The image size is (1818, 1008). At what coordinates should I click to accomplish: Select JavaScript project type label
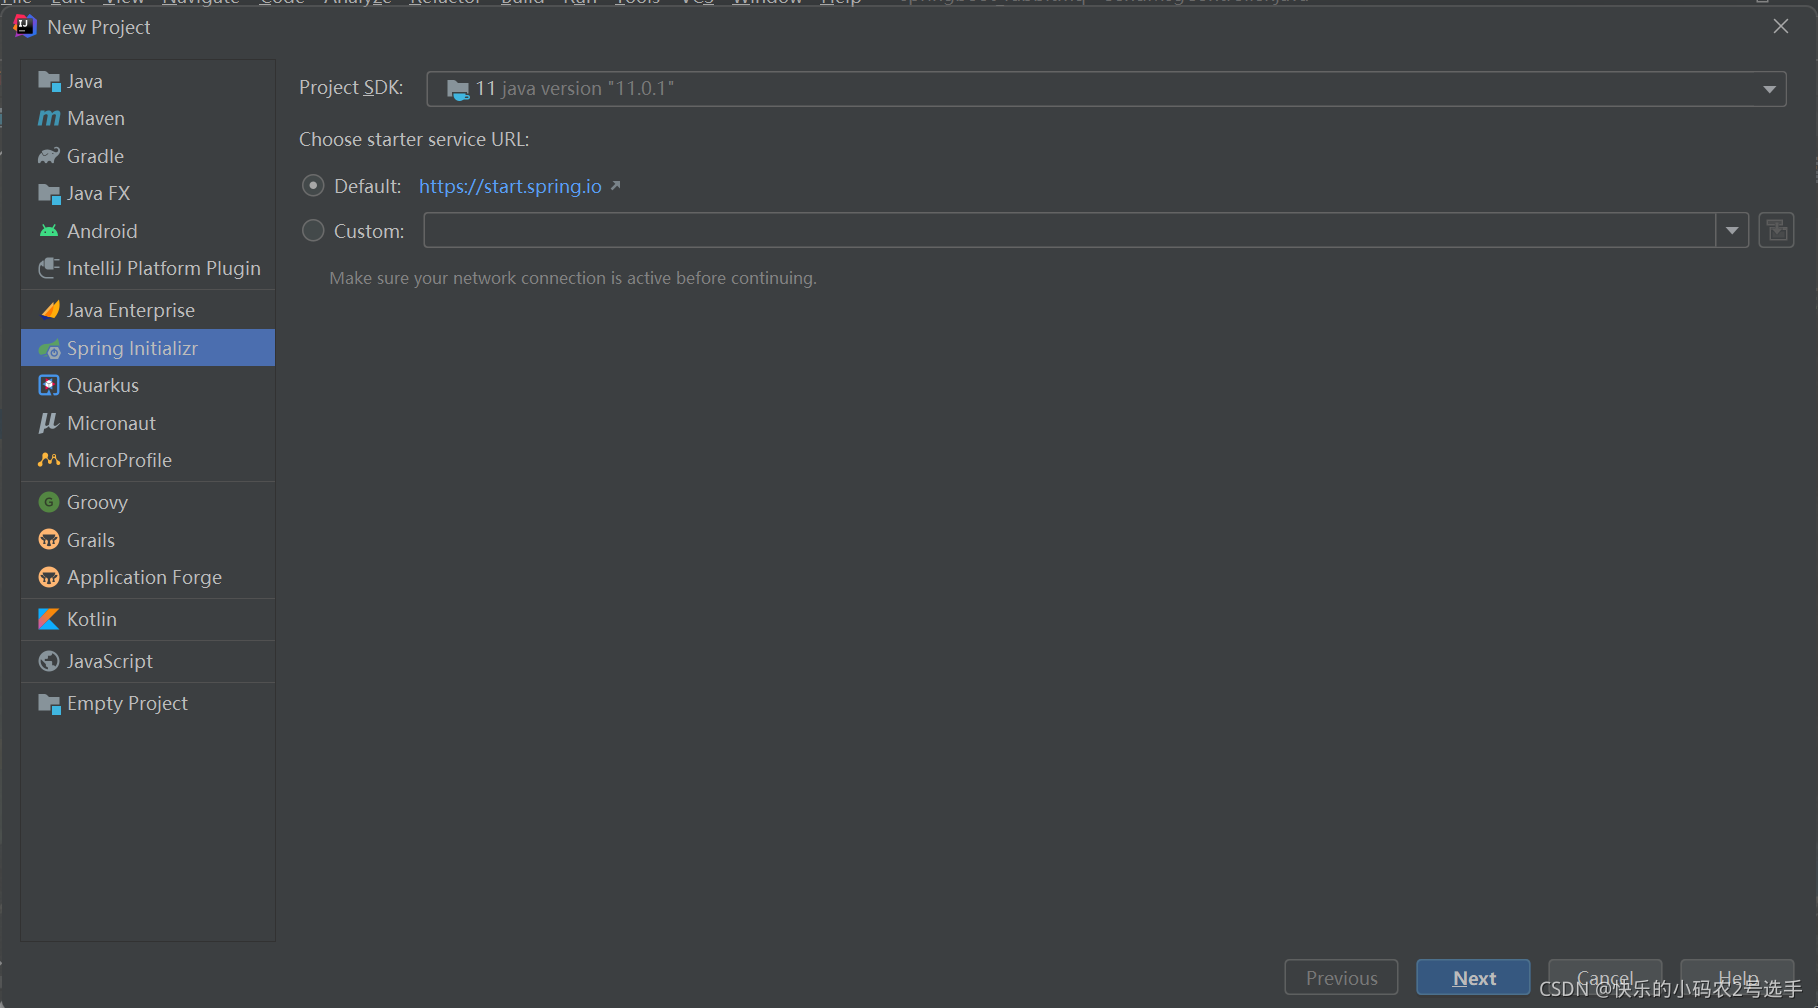pos(110,661)
